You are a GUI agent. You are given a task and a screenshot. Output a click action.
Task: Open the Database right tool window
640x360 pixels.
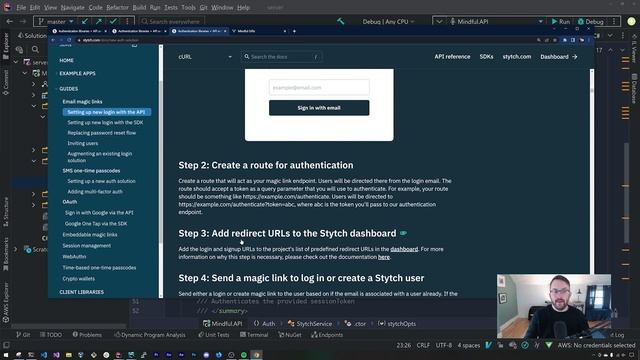tap(634, 88)
